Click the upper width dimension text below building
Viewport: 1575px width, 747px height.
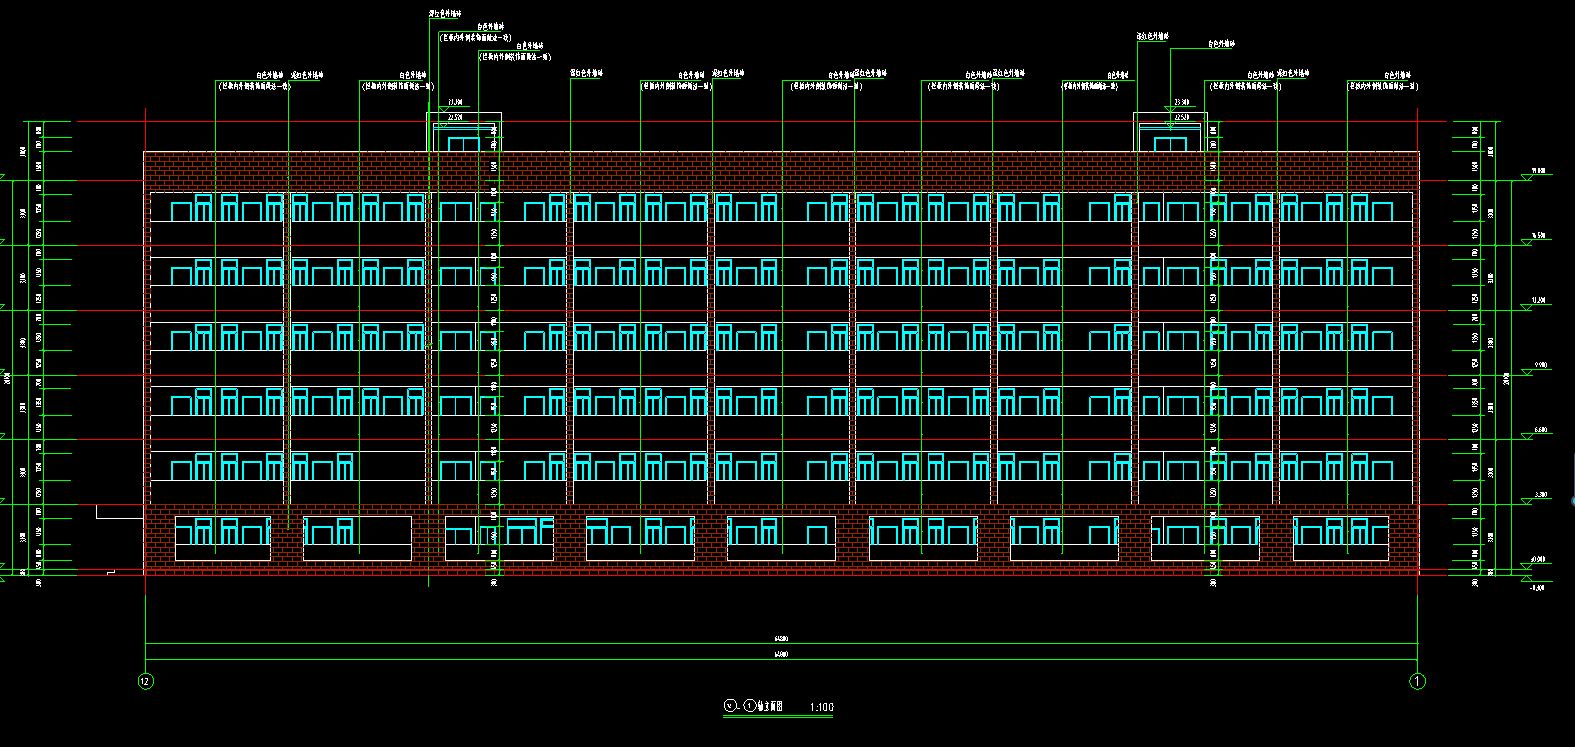781,638
